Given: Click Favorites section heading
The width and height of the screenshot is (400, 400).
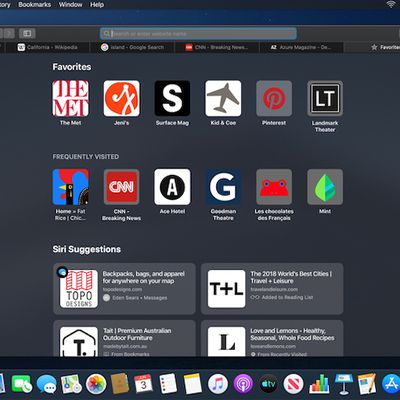Looking at the screenshot, I should (x=72, y=67).
